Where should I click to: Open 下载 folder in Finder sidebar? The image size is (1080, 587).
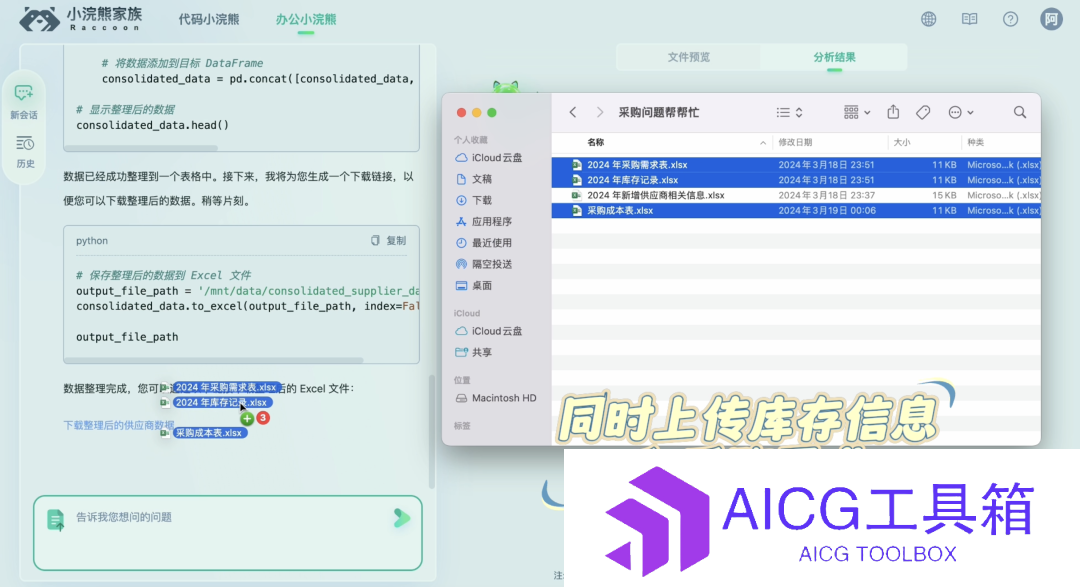474,200
